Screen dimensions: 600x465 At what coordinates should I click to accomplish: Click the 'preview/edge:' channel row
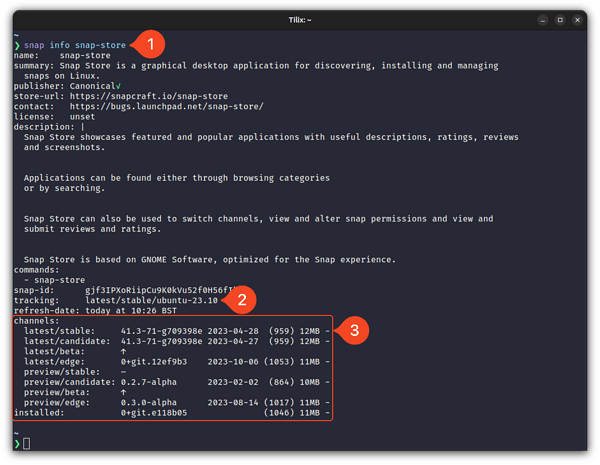[177, 402]
